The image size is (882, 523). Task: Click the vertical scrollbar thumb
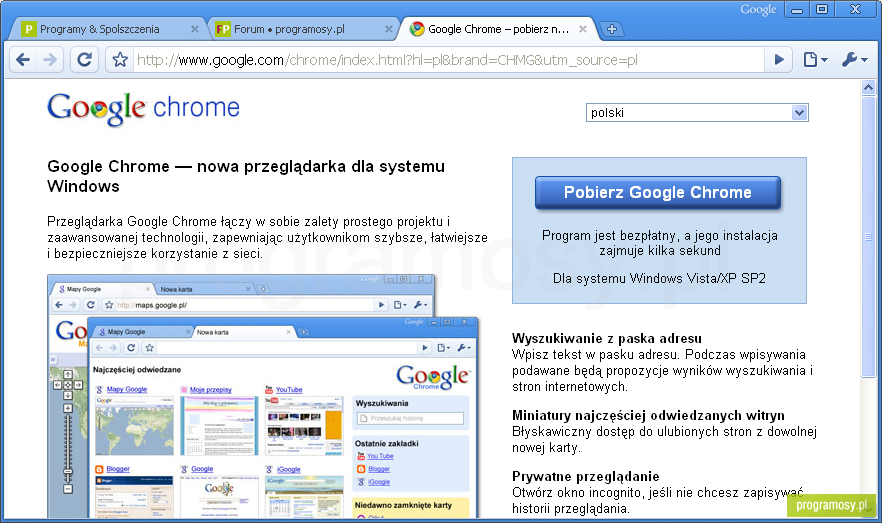tap(868, 237)
